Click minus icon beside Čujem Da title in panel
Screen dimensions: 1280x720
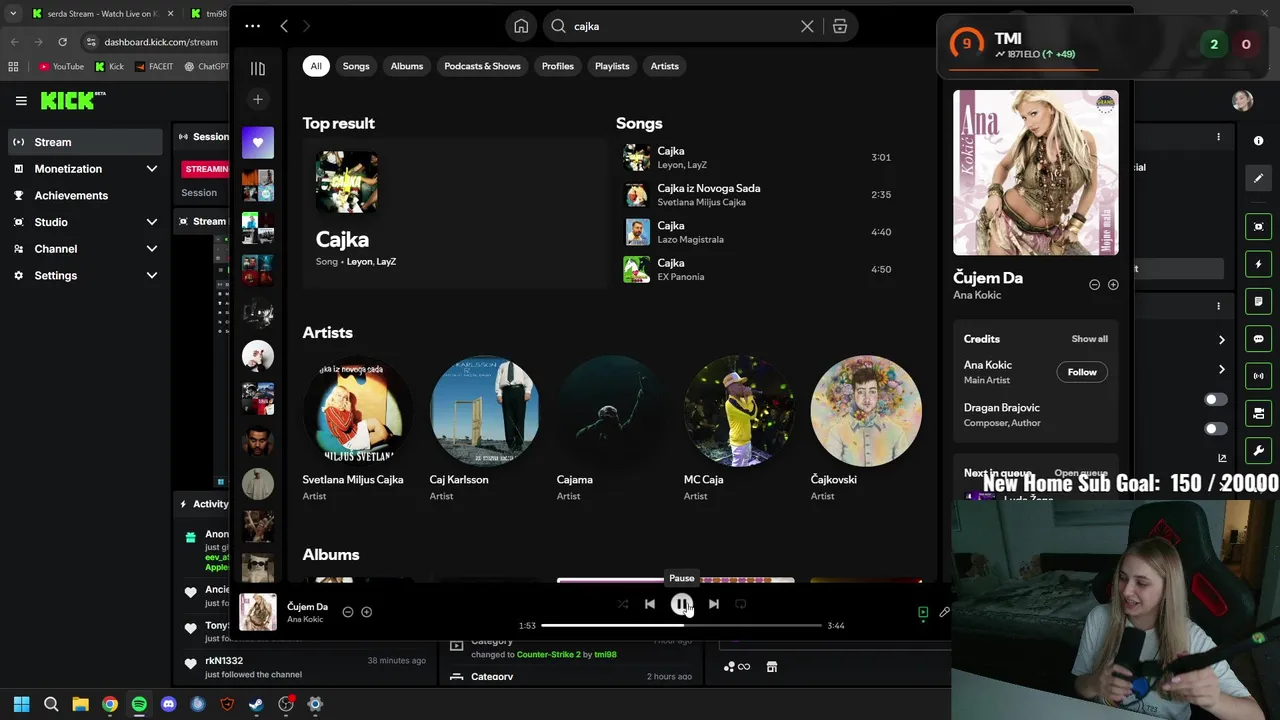pos(1094,285)
